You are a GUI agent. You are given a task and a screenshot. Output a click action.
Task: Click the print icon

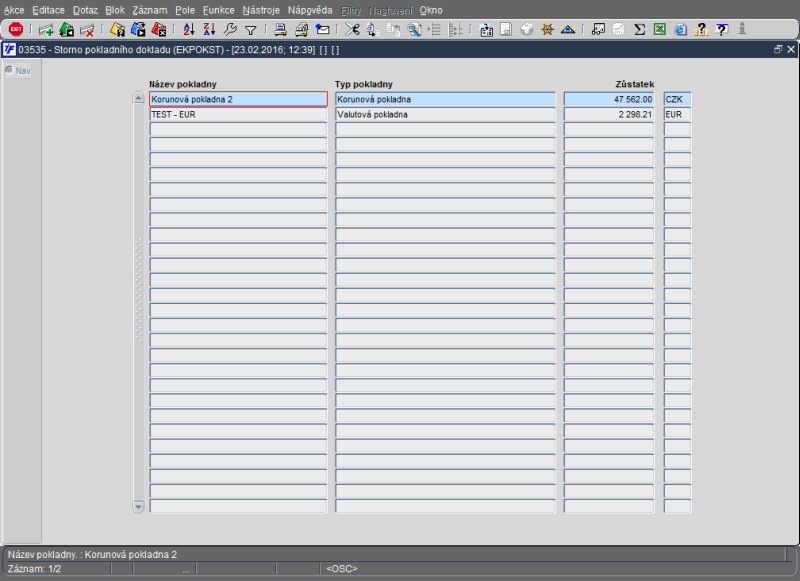(280, 30)
